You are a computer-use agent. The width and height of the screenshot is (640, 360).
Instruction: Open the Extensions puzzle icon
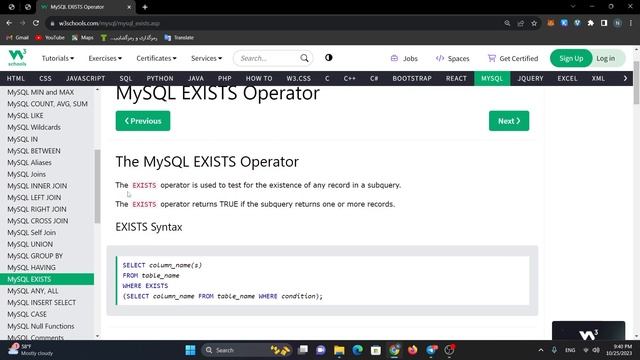pyautogui.click(x=591, y=23)
